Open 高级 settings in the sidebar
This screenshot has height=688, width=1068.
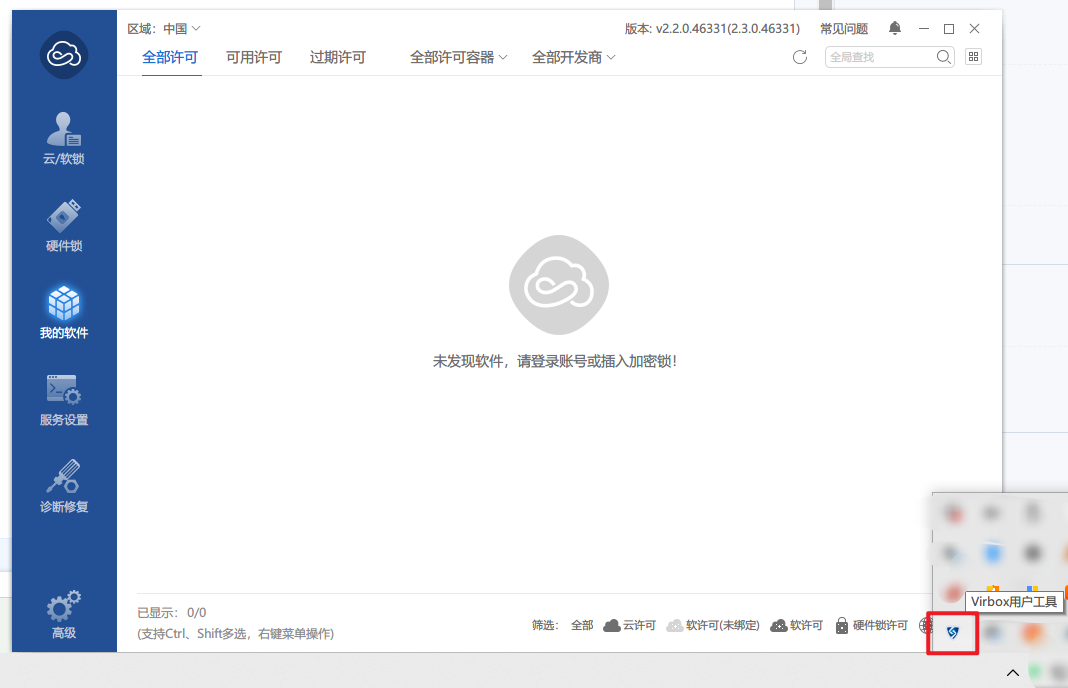[x=64, y=614]
